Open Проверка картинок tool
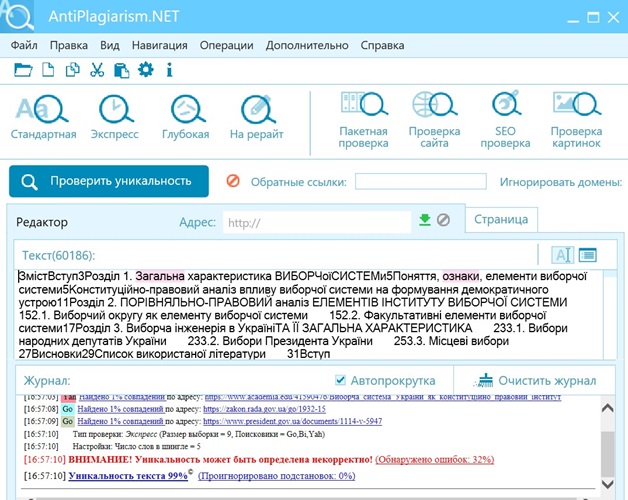The height and width of the screenshot is (500, 628). click(x=576, y=120)
